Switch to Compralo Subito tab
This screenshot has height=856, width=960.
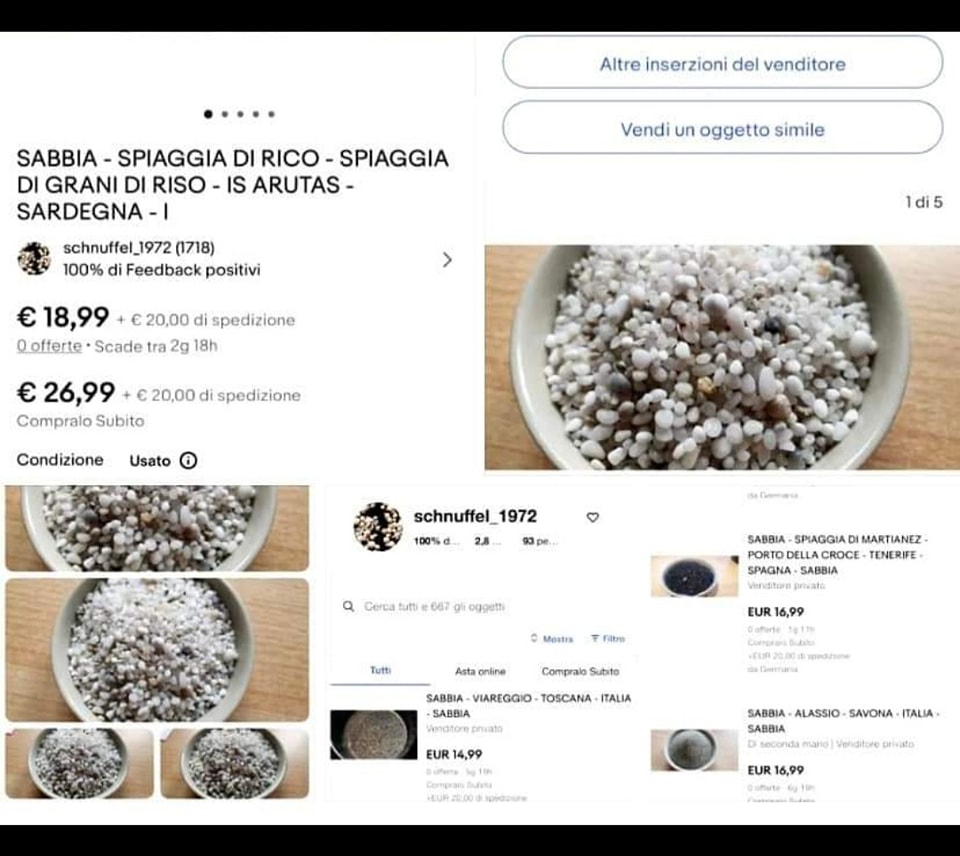coord(580,672)
